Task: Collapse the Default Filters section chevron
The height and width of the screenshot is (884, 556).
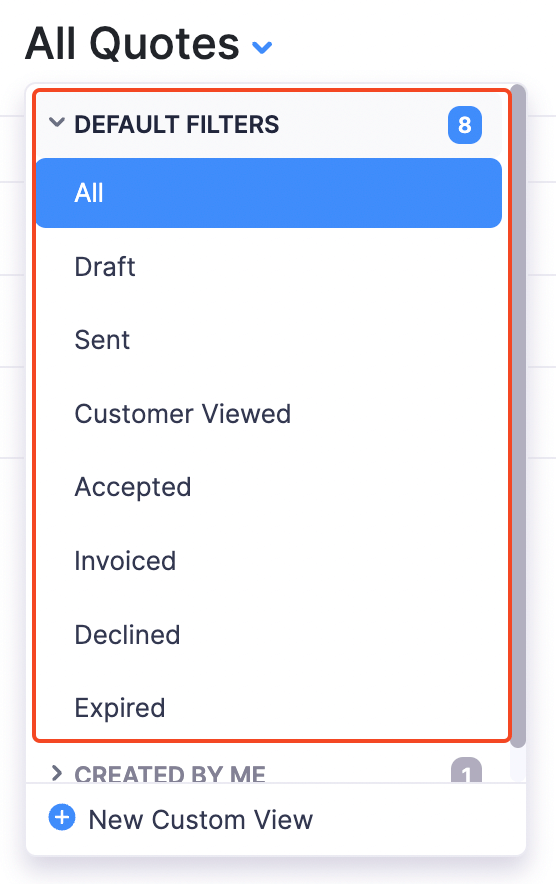Action: coord(56,122)
